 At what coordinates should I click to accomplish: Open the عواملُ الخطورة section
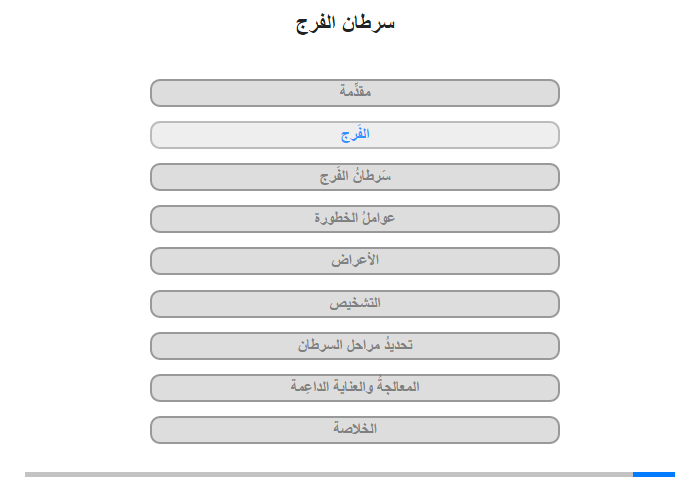pyautogui.click(x=354, y=219)
